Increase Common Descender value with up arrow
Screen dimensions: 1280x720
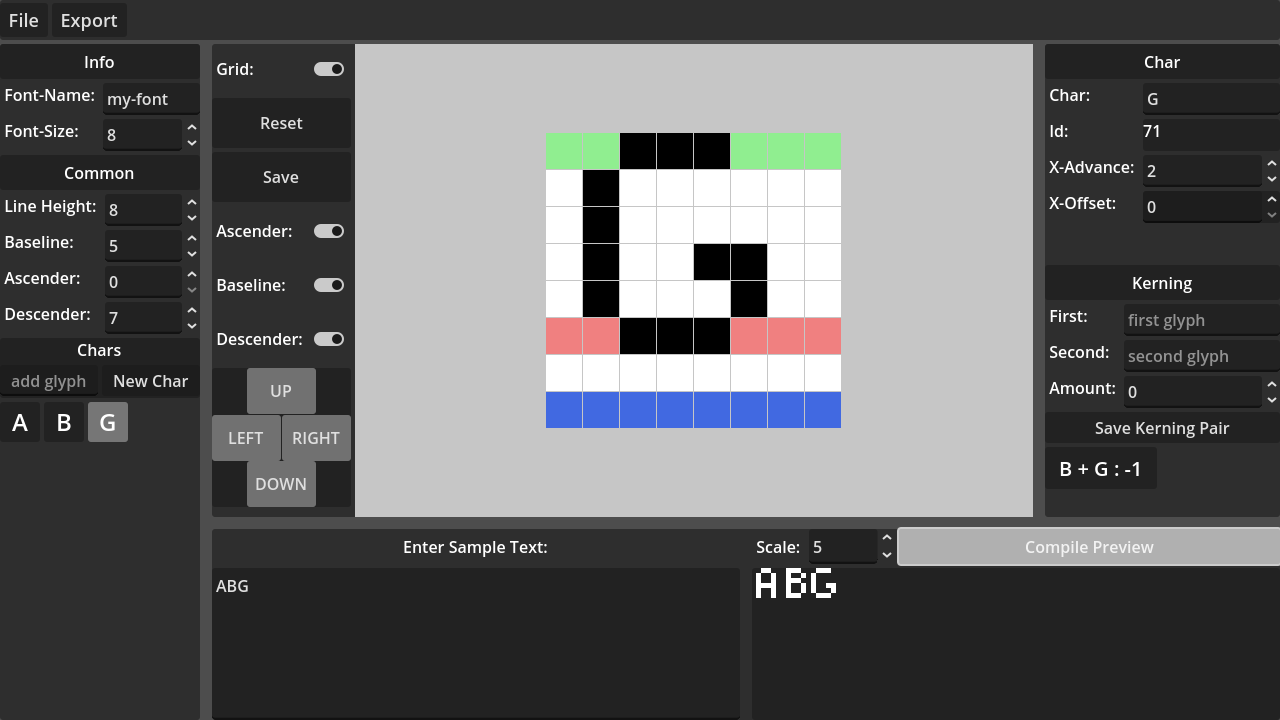click(x=192, y=310)
